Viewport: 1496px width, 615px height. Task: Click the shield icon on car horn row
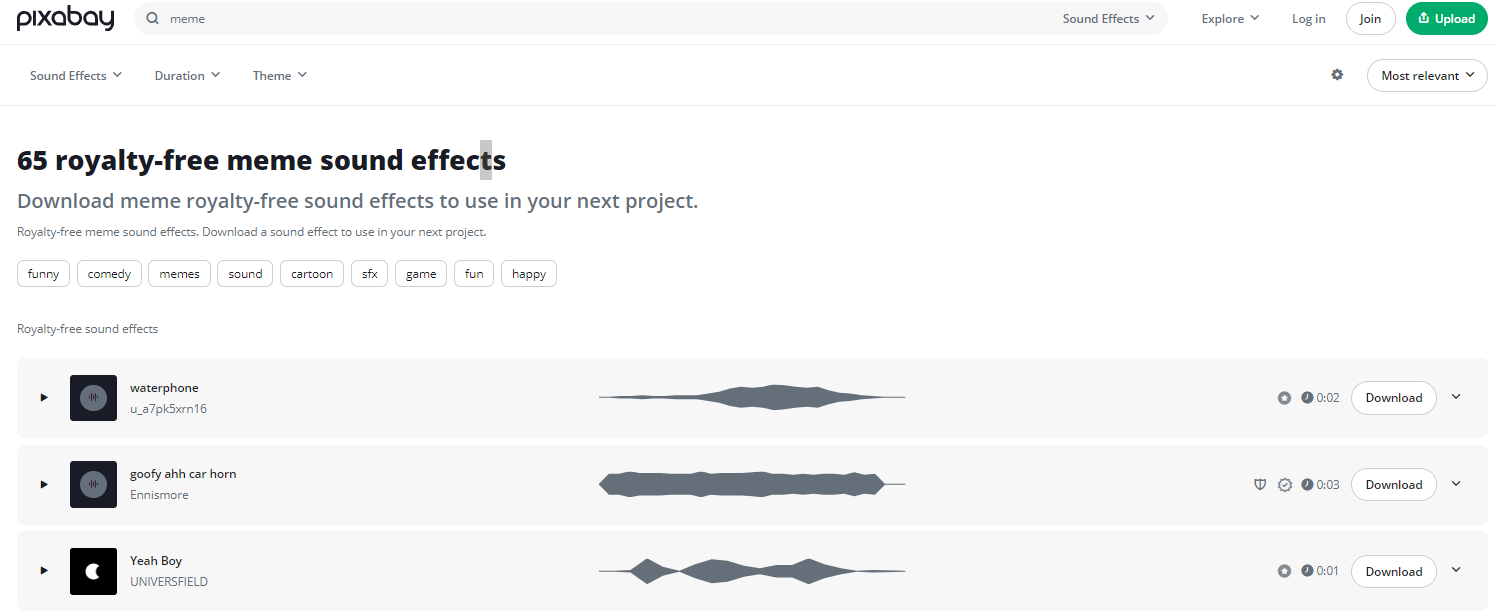coord(1260,484)
